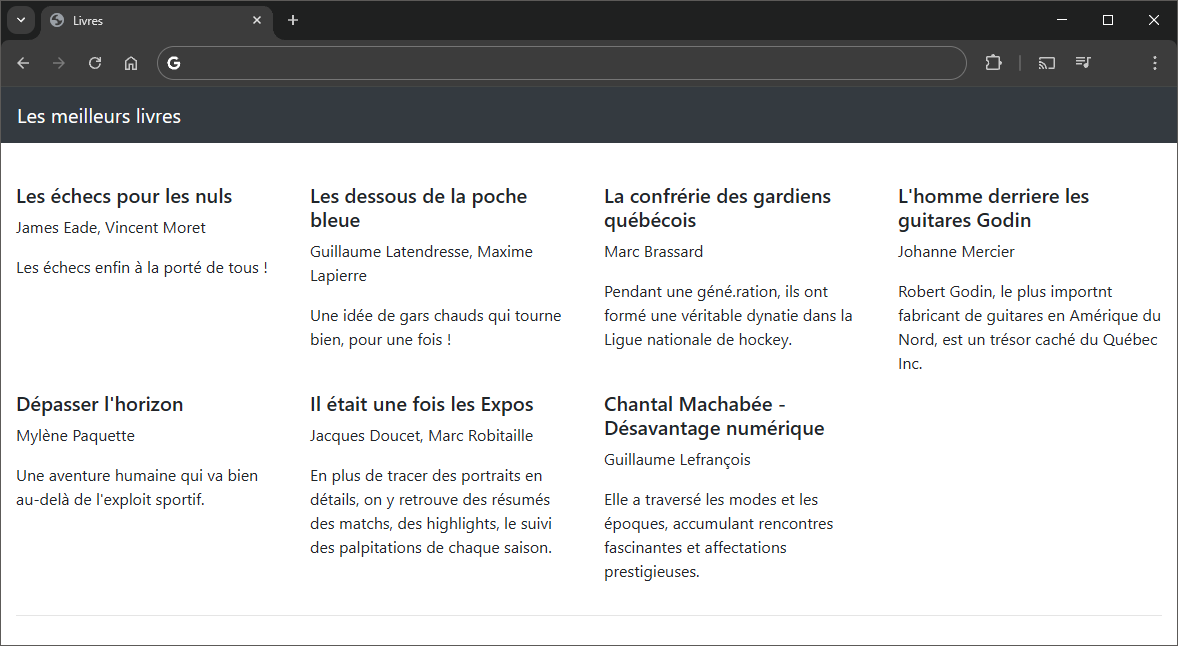Click author Mylène Paquette
1178x646 pixels.
tap(75, 436)
